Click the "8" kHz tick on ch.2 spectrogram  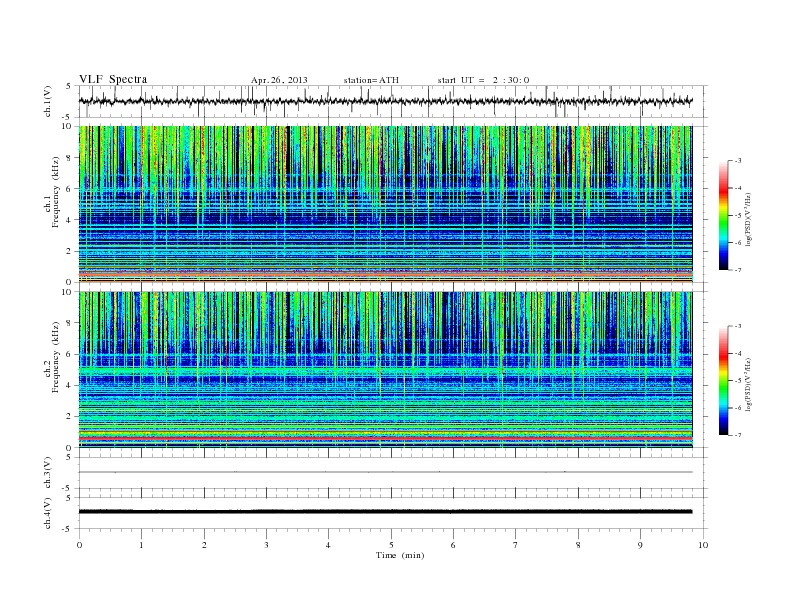coord(69,323)
